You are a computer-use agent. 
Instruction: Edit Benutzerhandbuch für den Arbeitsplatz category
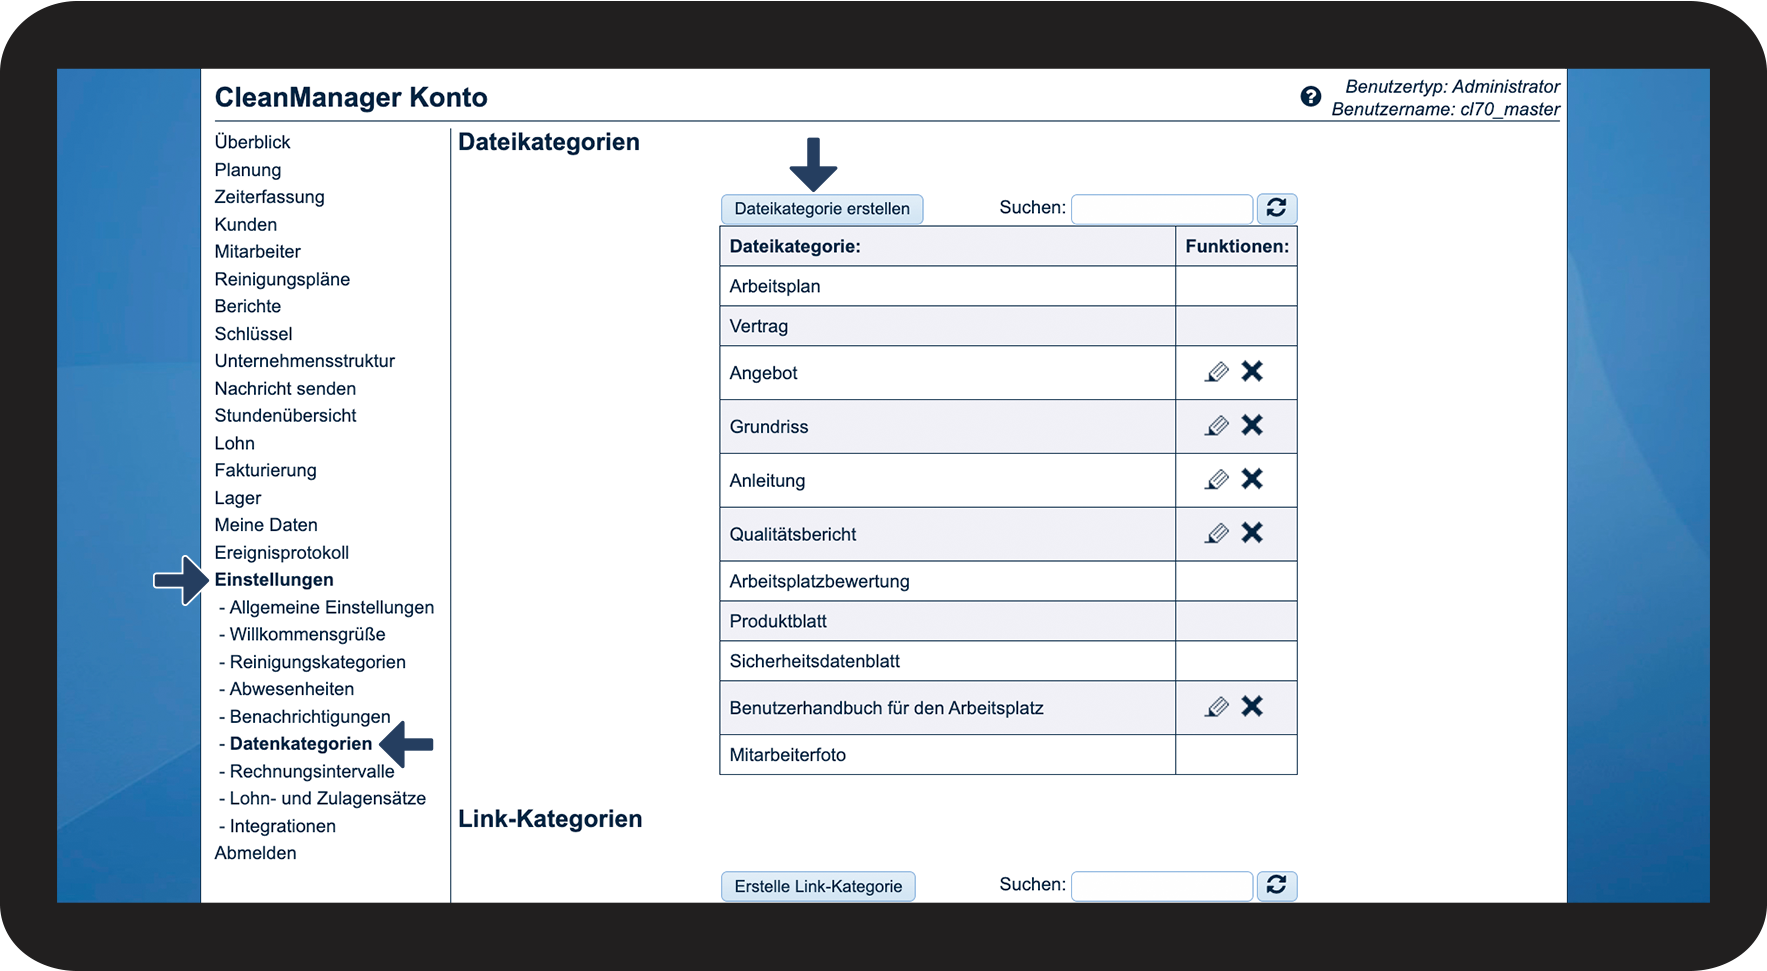(x=1217, y=707)
